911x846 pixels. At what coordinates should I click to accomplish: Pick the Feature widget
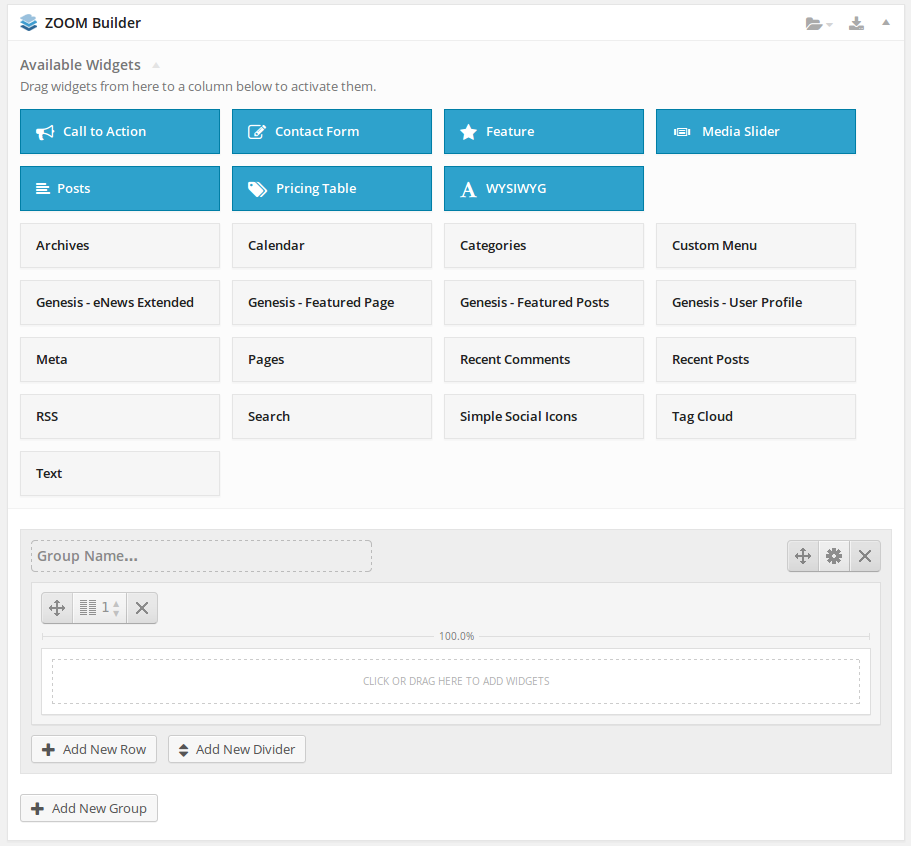pos(544,131)
